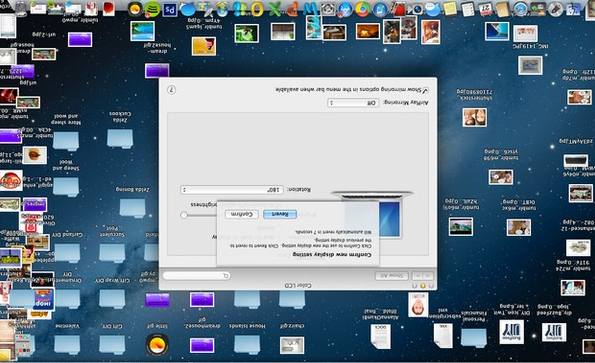Launch Google Chrome from the Dock

click(x=362, y=9)
